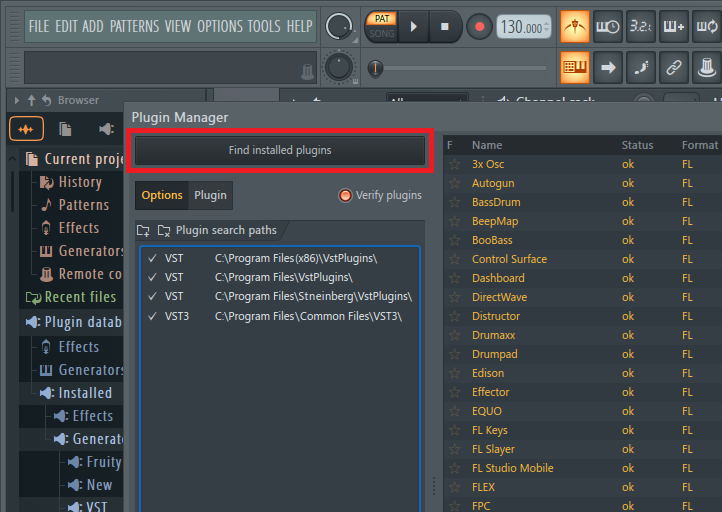Enable the Verify plugins option
722x512 pixels.
click(x=346, y=195)
